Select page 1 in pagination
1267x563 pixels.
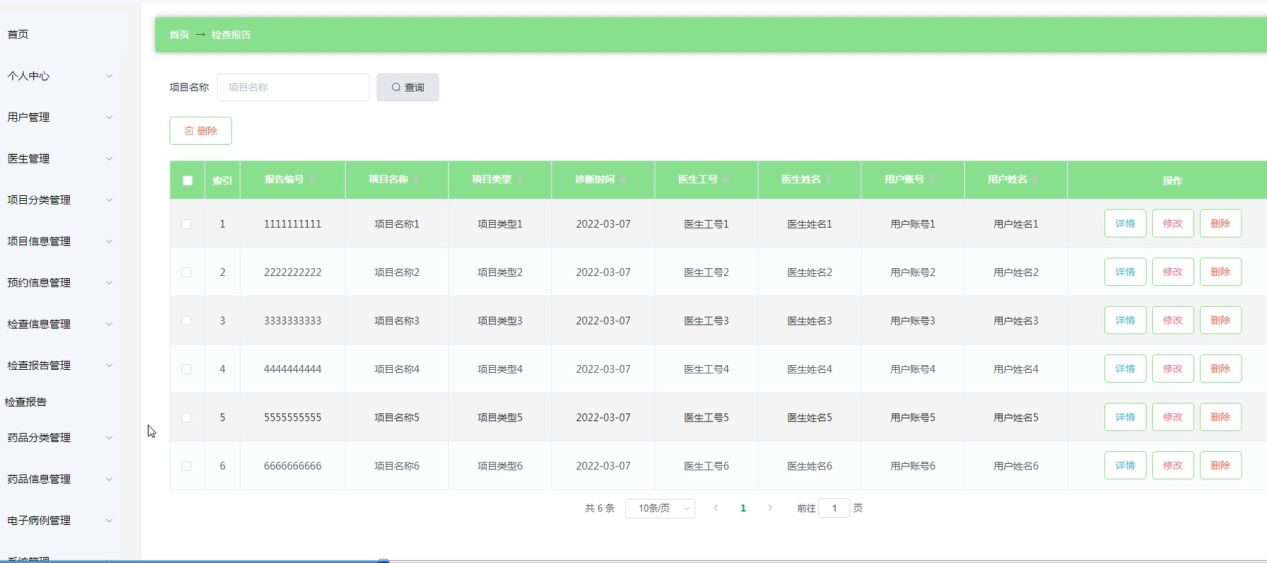(x=743, y=508)
